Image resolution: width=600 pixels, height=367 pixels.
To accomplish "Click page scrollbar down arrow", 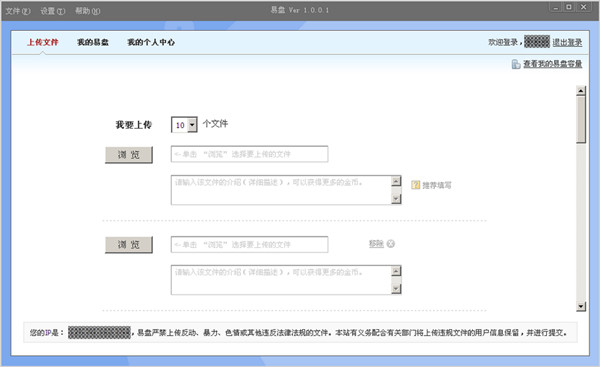I will click(581, 306).
